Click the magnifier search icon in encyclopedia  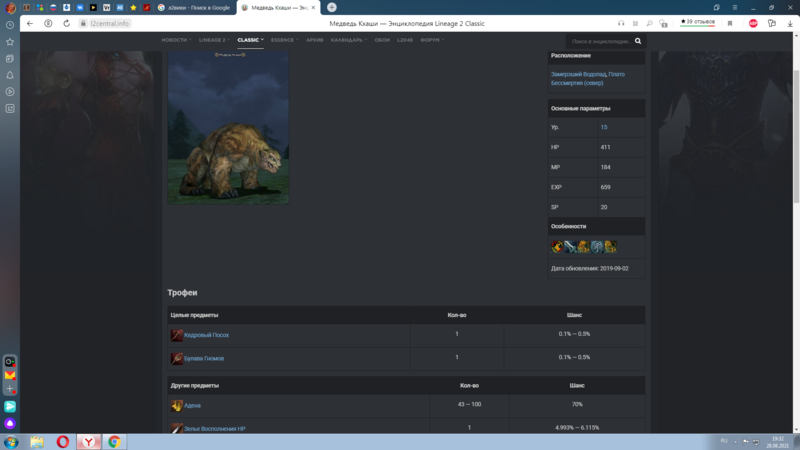click(638, 41)
